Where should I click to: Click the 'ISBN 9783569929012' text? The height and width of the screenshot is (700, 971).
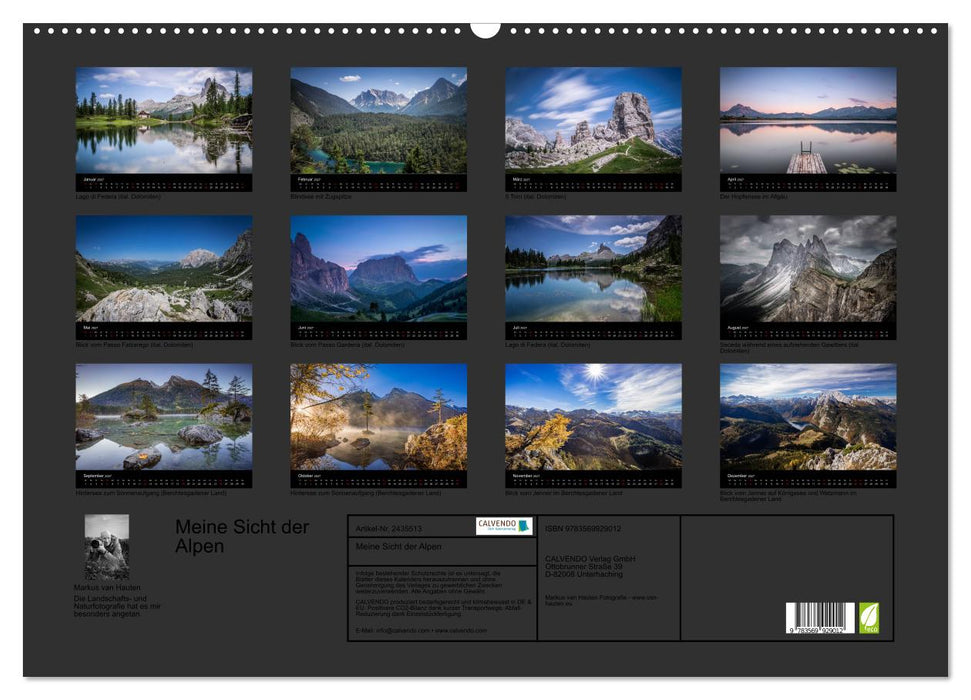coord(583,528)
